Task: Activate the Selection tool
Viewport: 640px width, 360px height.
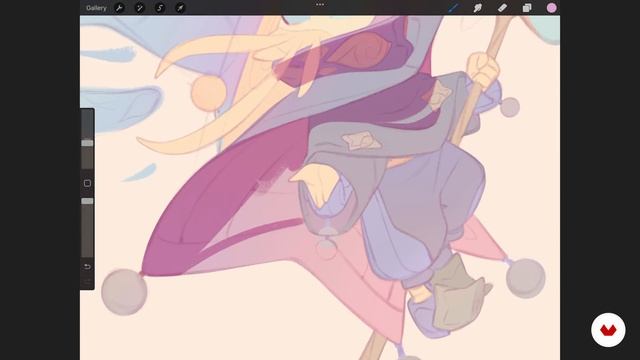Action: (x=160, y=8)
